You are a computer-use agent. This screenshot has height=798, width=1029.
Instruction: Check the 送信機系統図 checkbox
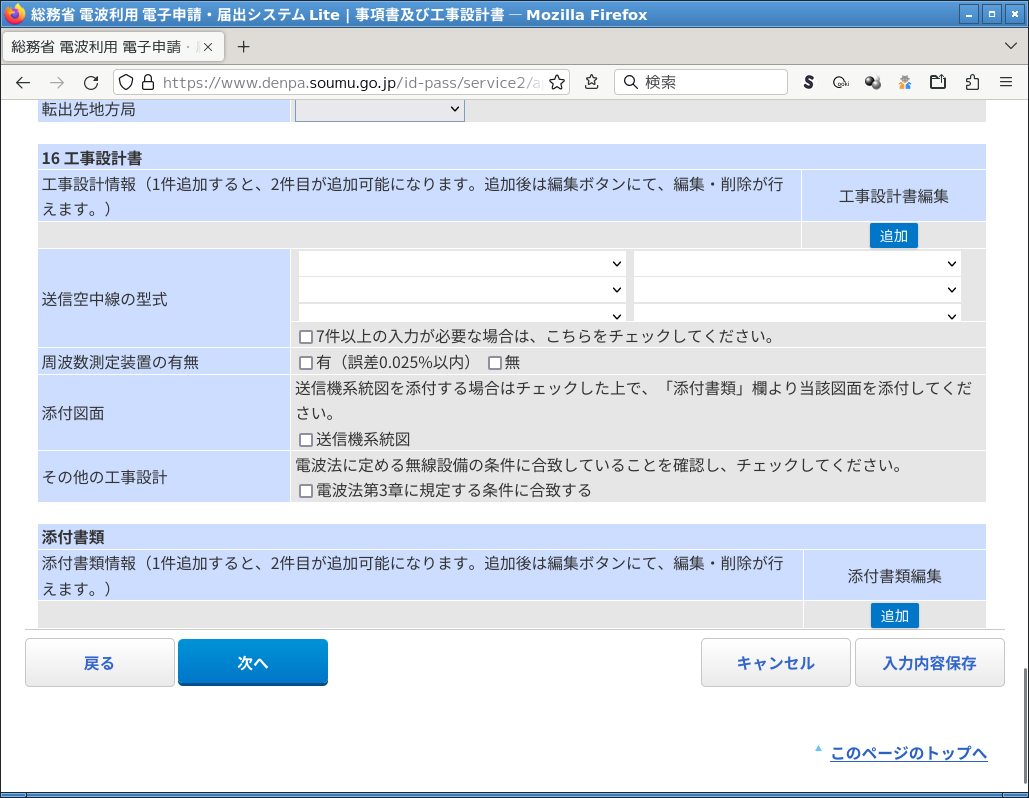click(x=306, y=439)
